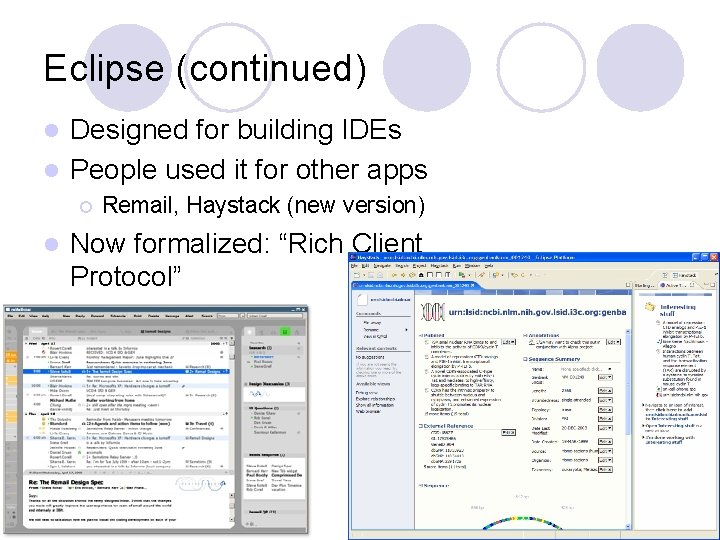Image resolution: width=720 pixels, height=540 pixels.
Task: Collapse the Sequence section near bottom
Action: coord(420,485)
